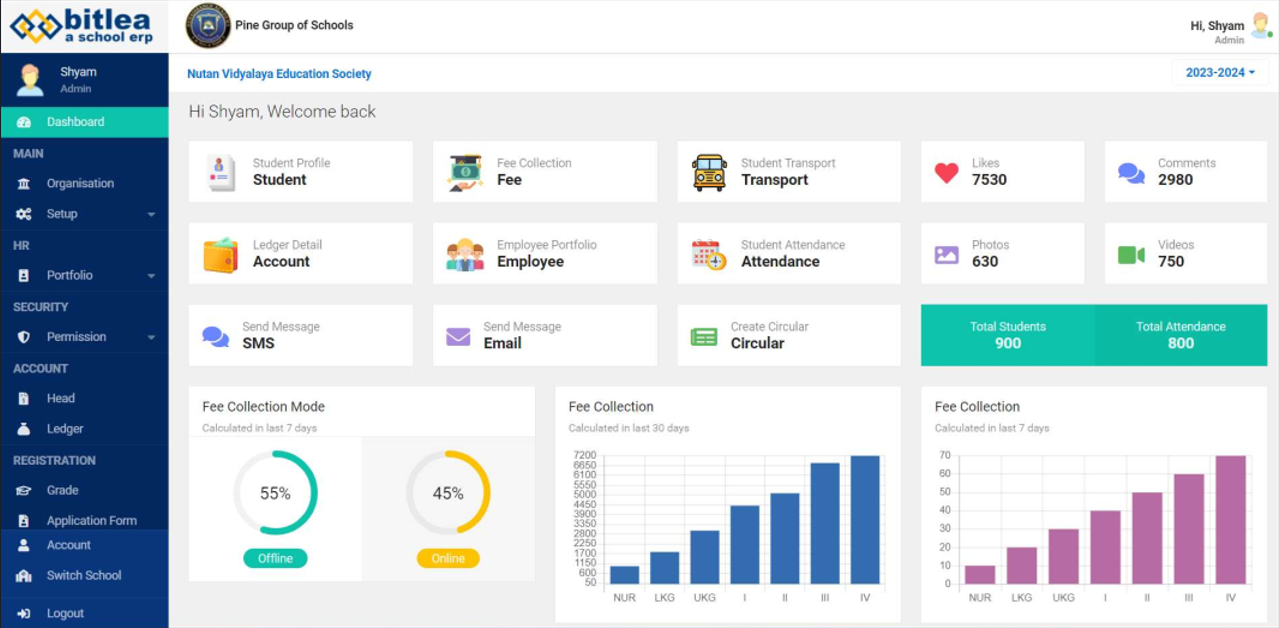
Task: Open the Student Attendance calendar icon
Action: [709, 254]
